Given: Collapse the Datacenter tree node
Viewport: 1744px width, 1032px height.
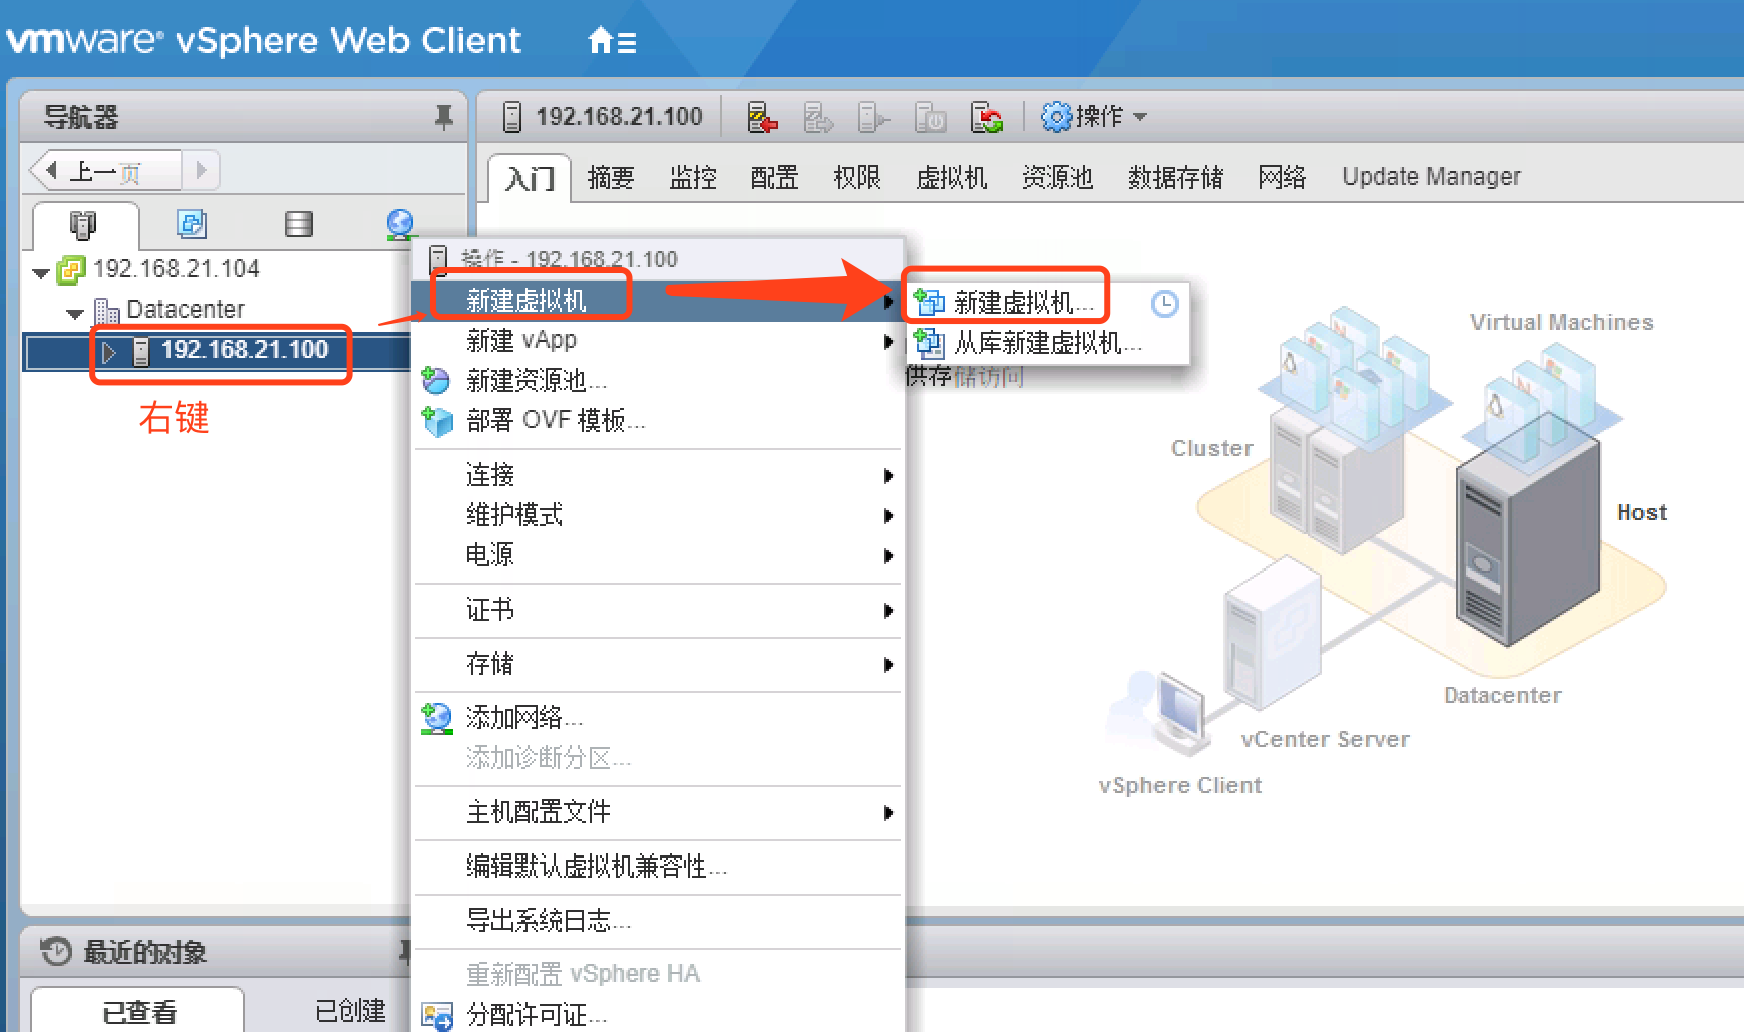Looking at the screenshot, I should tap(75, 313).
